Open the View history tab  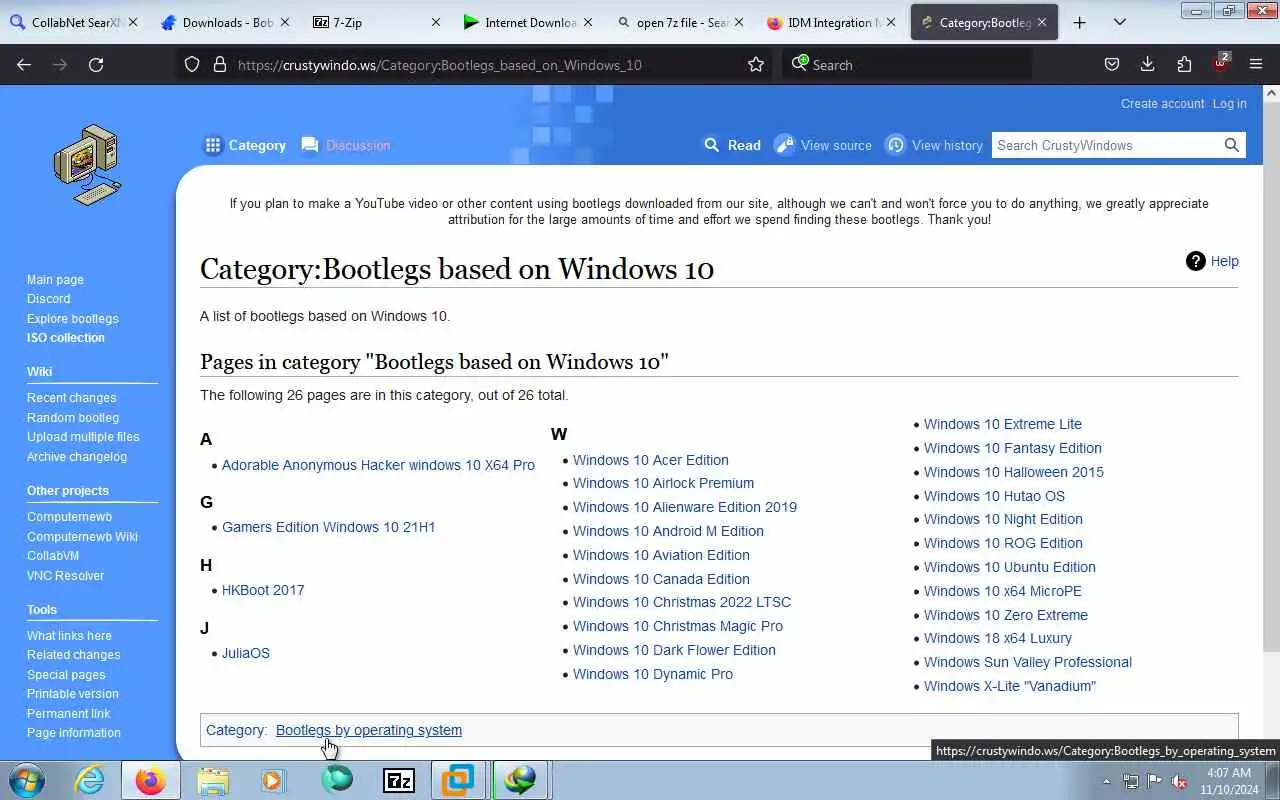[935, 145]
